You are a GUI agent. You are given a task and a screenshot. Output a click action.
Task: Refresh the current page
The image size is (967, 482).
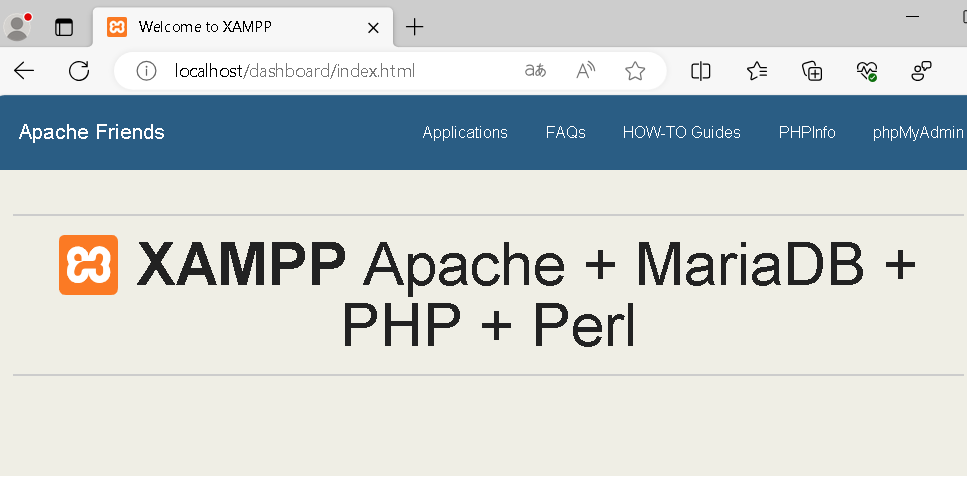tap(79, 71)
